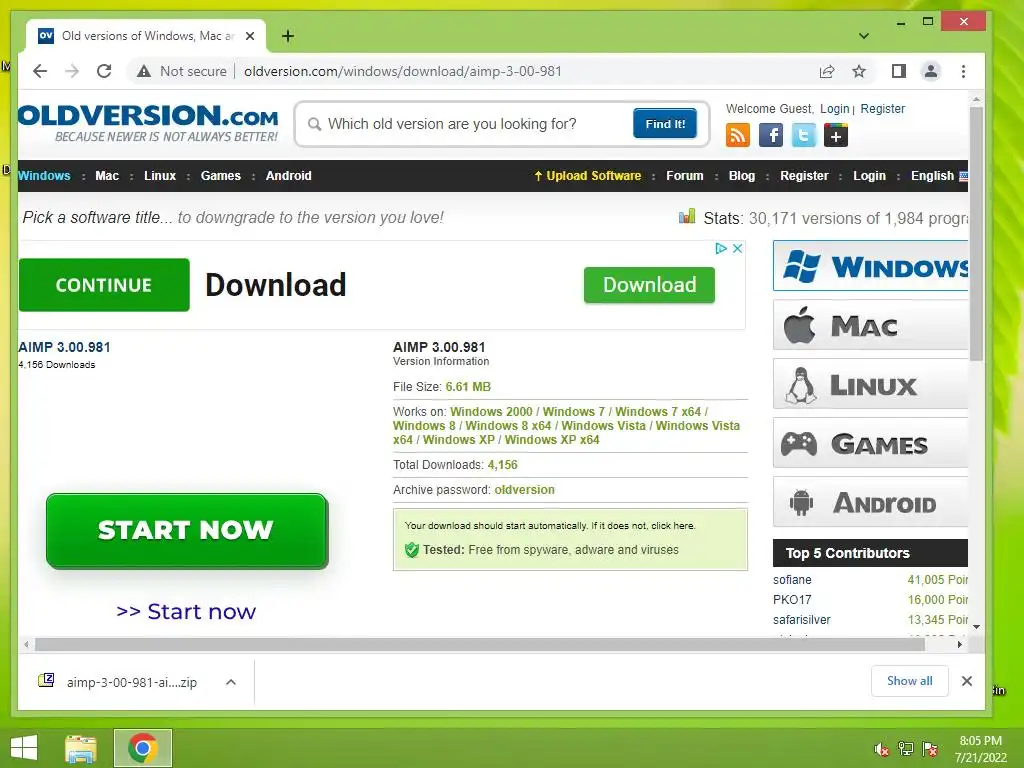The height and width of the screenshot is (768, 1024).
Task: Click the Android category sidebar button
Action: coord(870,502)
